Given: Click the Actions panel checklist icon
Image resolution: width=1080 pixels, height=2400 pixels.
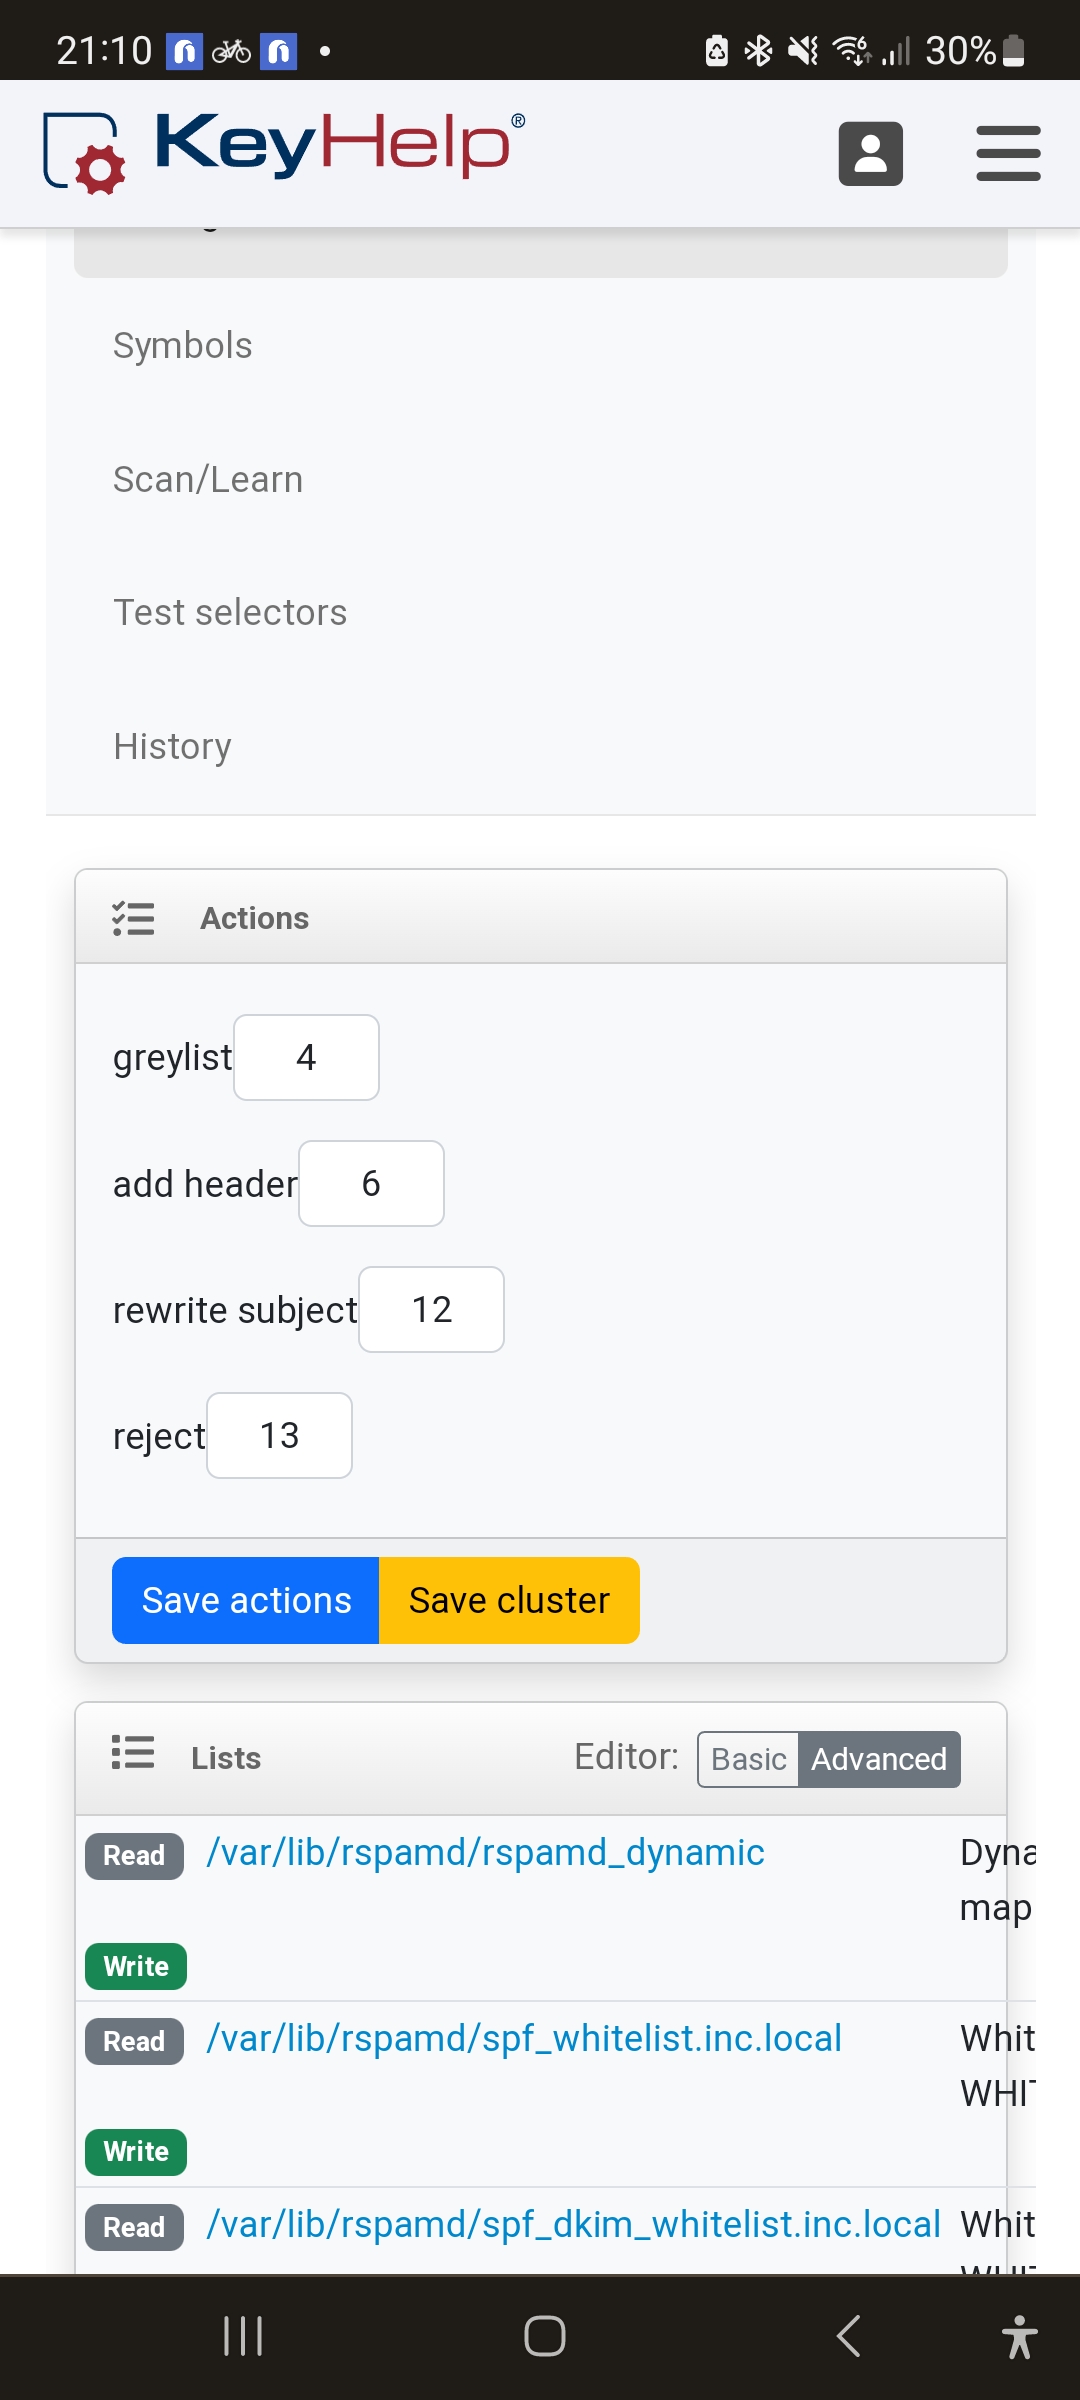Looking at the screenshot, I should (133, 918).
